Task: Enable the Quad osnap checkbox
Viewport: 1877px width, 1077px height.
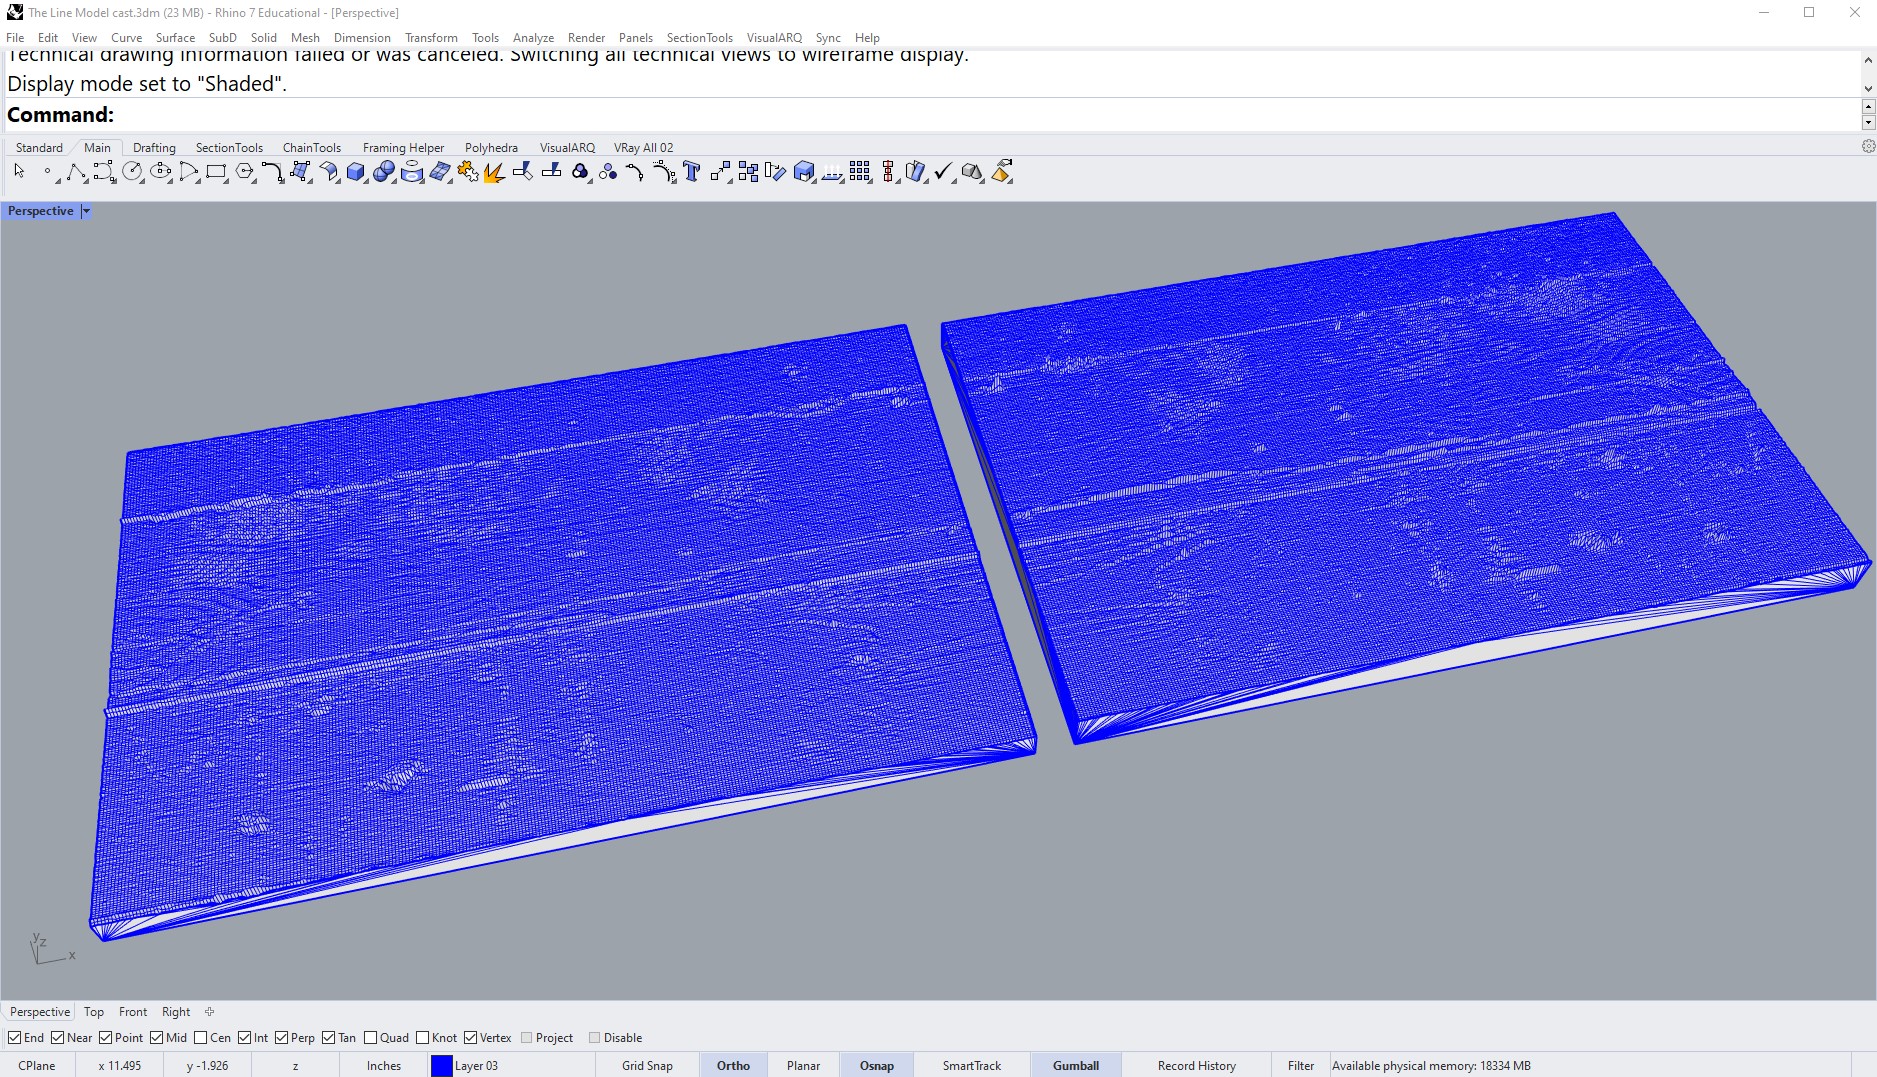Action: (371, 1038)
